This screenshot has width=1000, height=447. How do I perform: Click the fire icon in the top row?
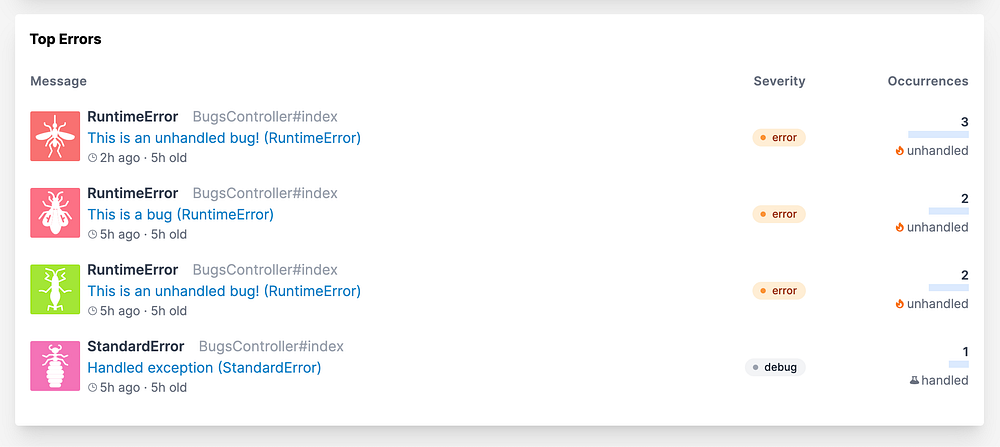900,151
